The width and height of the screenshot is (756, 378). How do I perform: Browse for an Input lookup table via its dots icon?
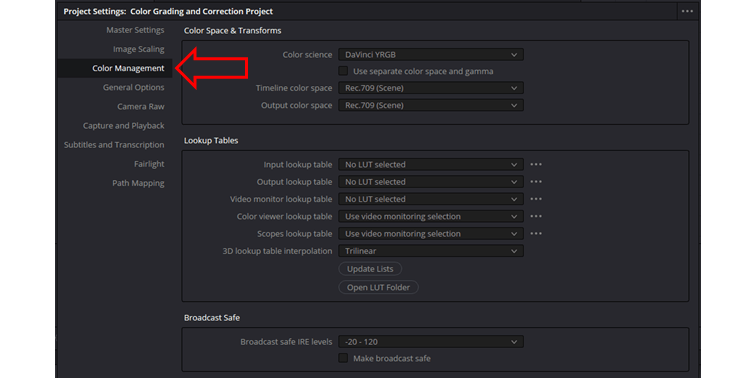click(536, 164)
